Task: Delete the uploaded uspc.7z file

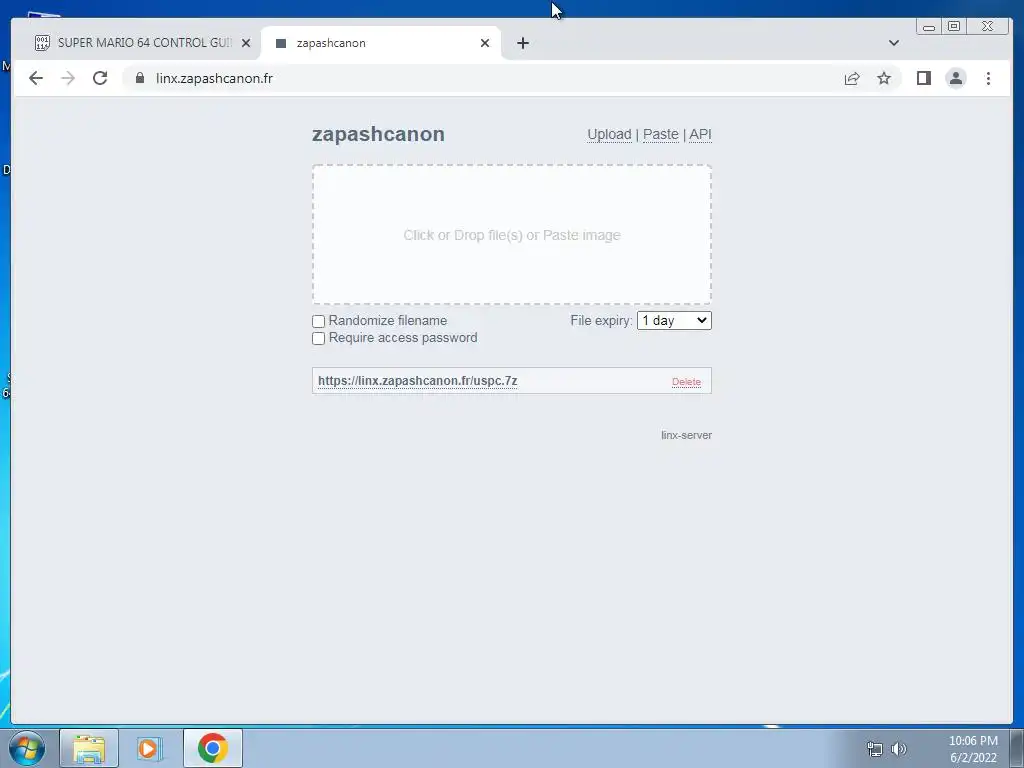Action: point(686,382)
